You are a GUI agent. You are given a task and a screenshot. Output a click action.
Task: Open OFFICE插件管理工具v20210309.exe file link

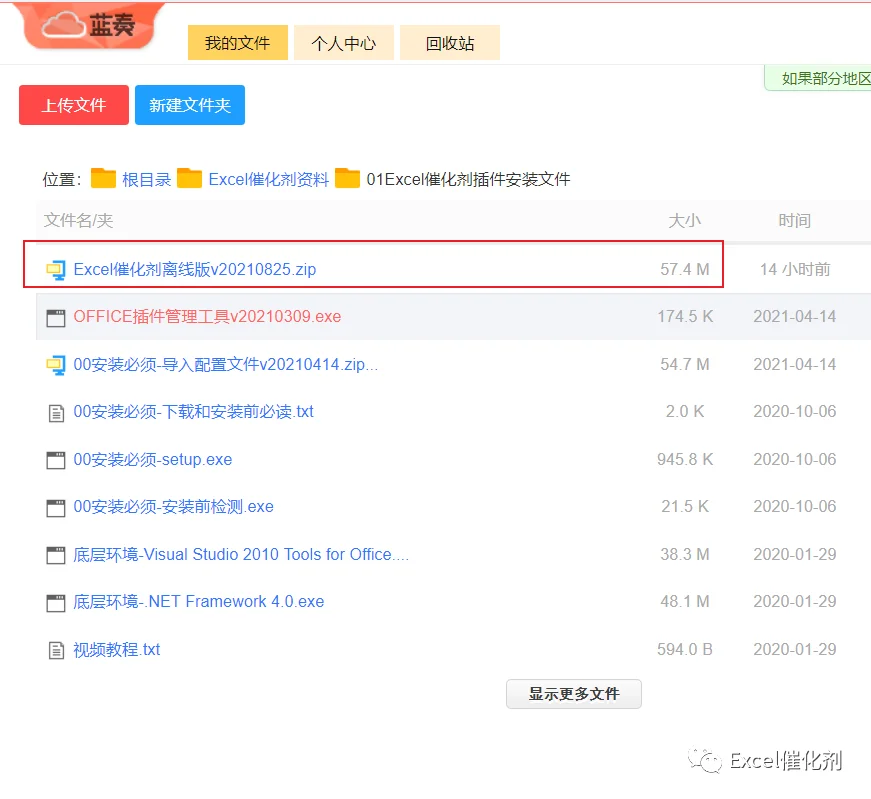coord(207,317)
